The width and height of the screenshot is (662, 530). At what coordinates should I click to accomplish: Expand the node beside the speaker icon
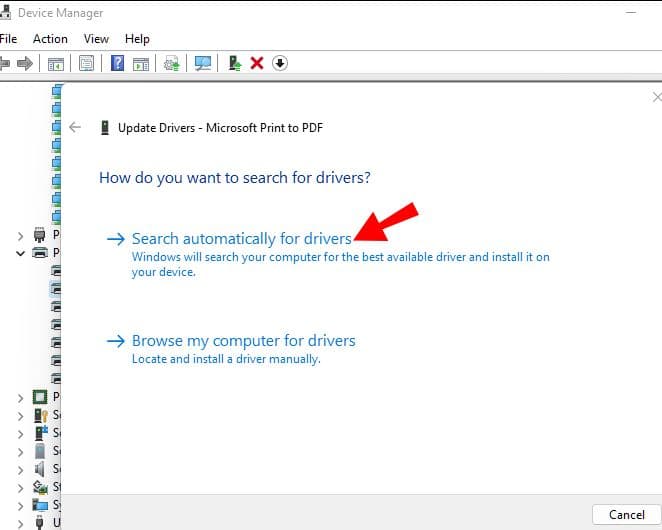(x=20, y=470)
